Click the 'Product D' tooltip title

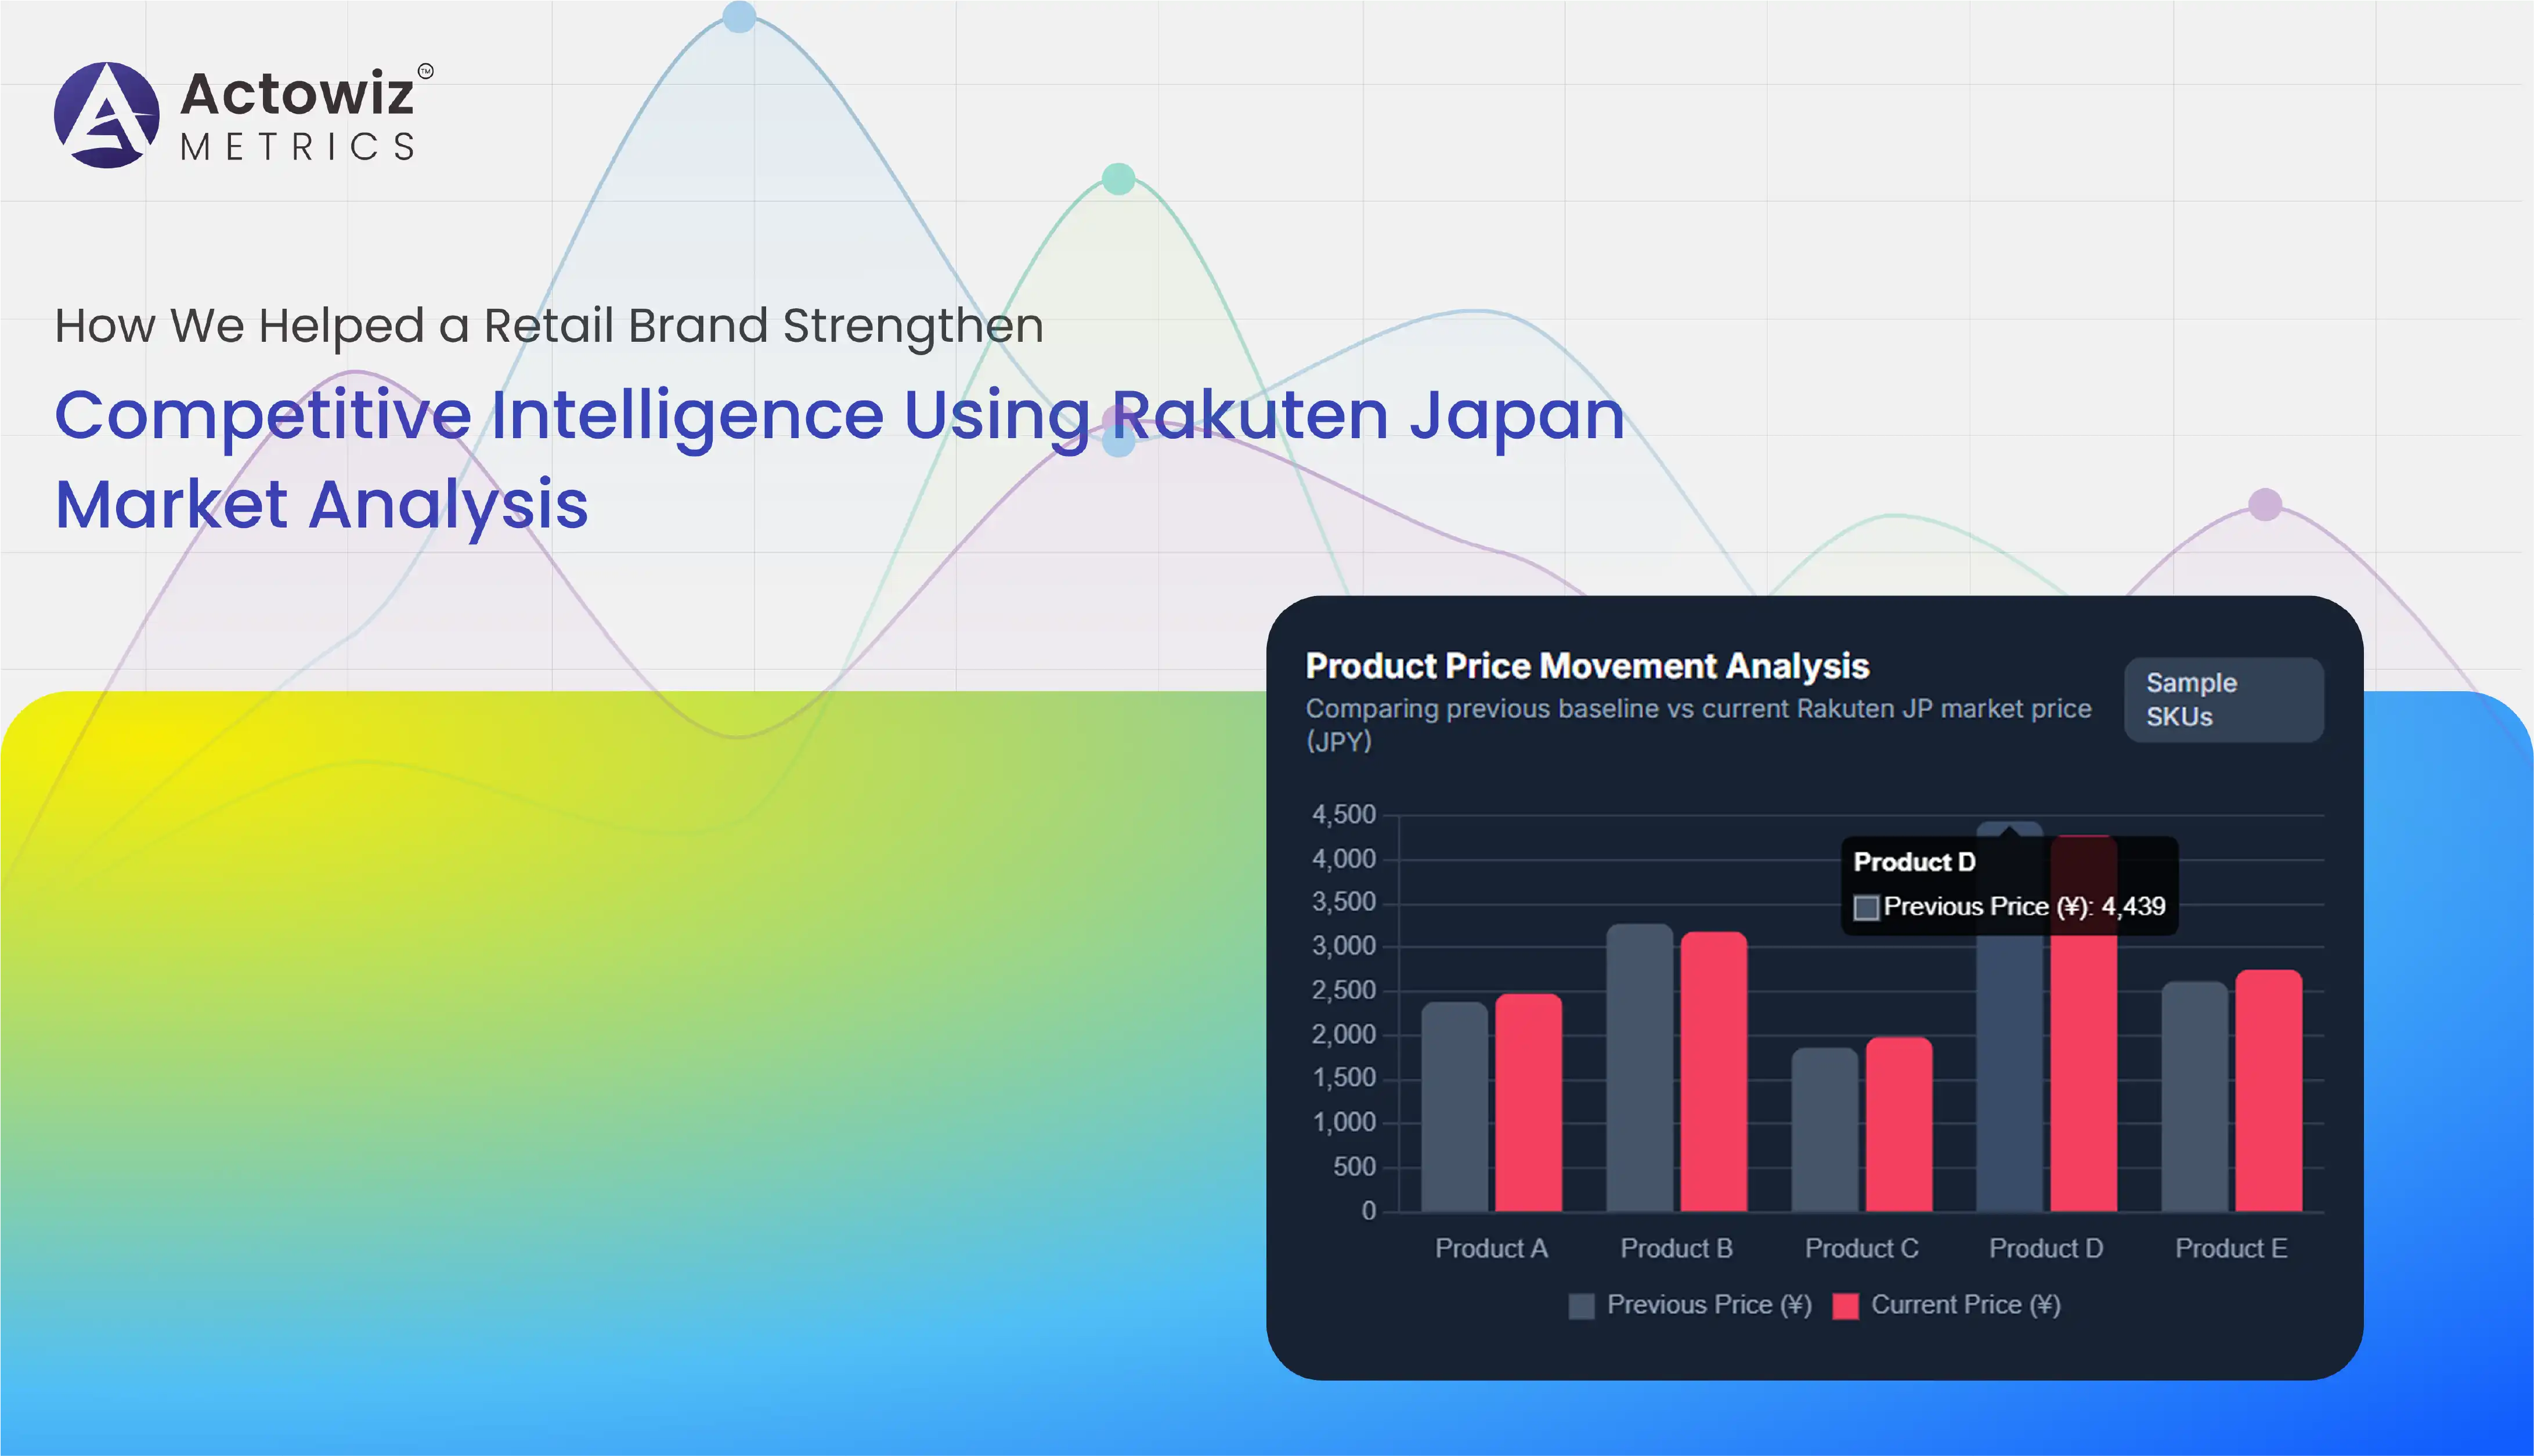[1914, 862]
